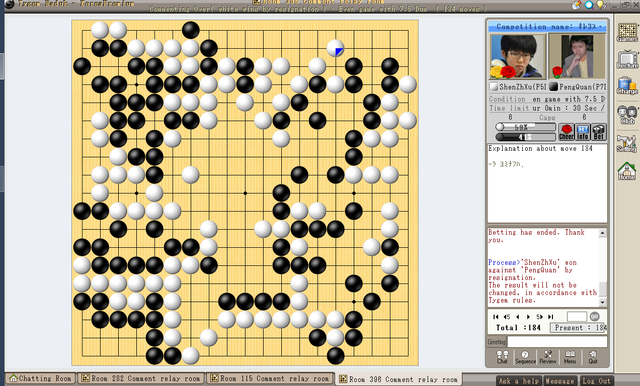Step forward one move

tap(528, 317)
